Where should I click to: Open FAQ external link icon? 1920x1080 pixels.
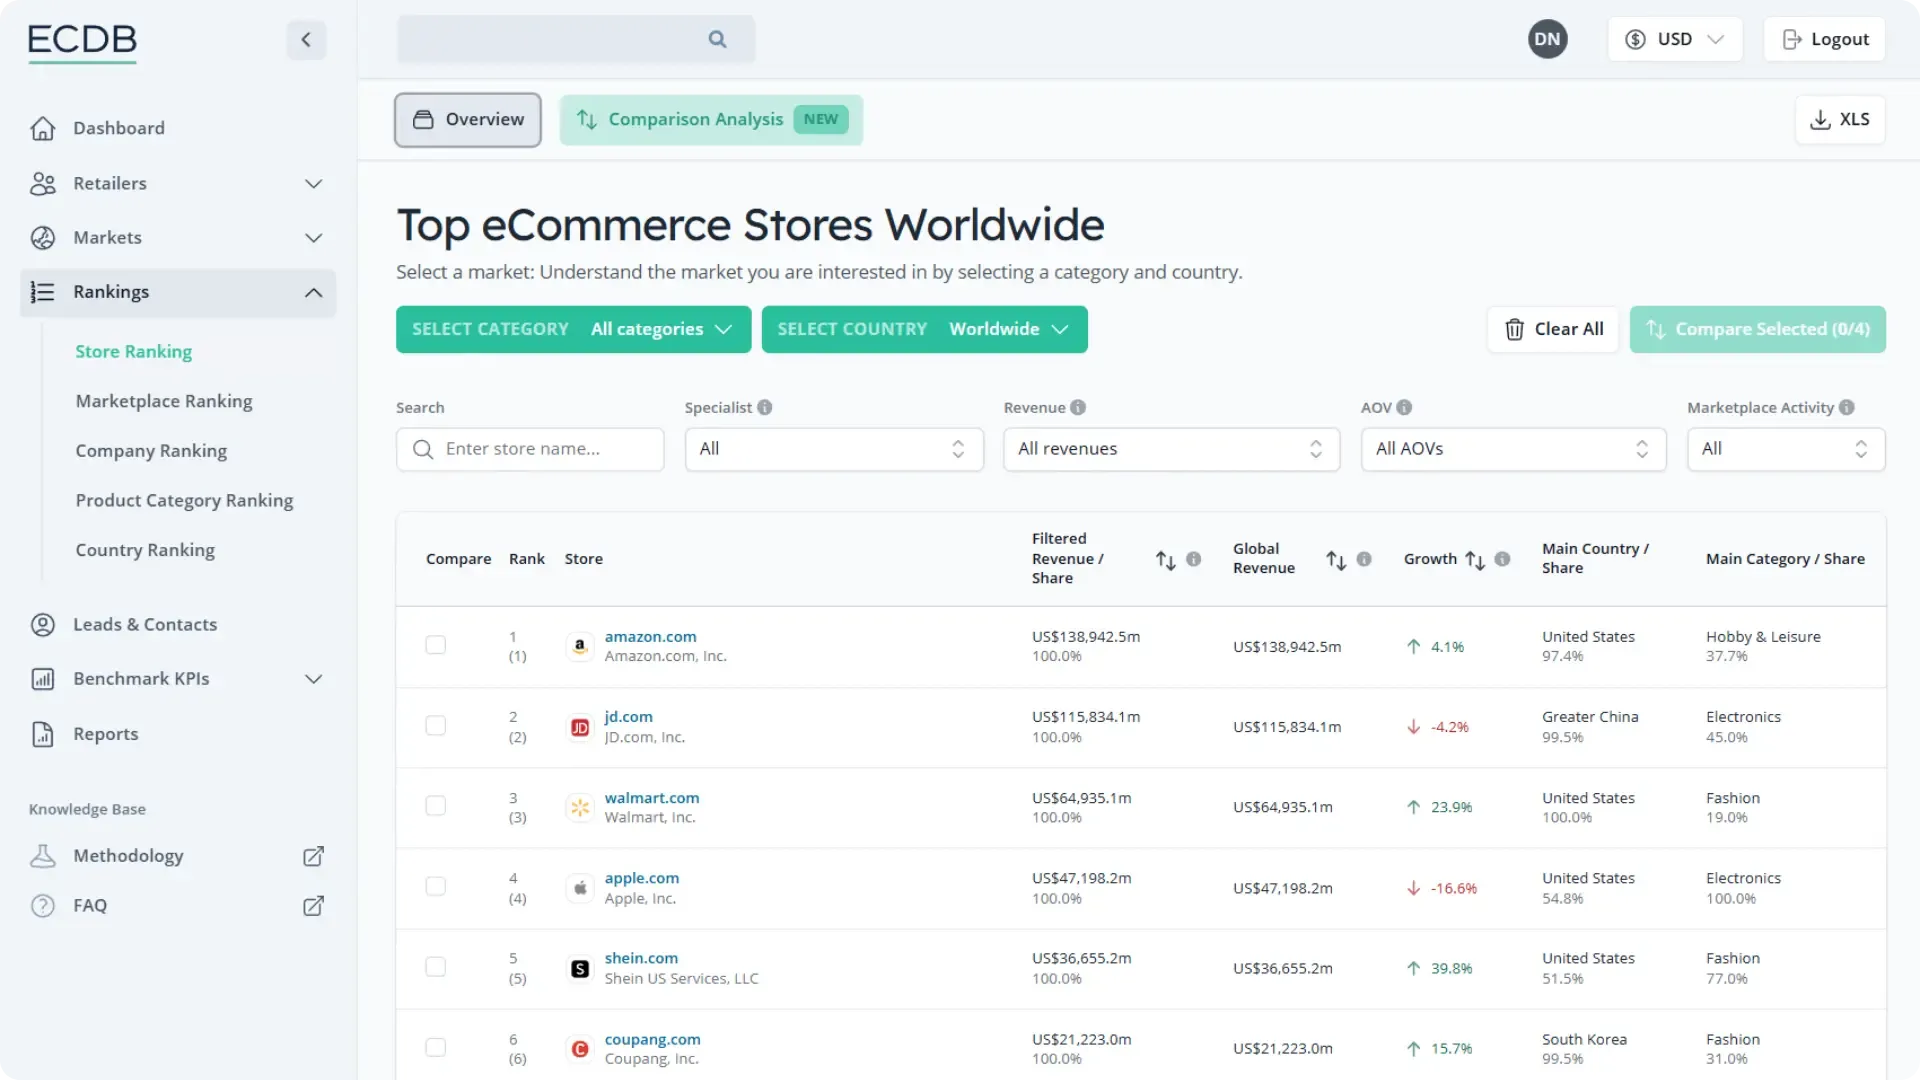[x=313, y=906]
